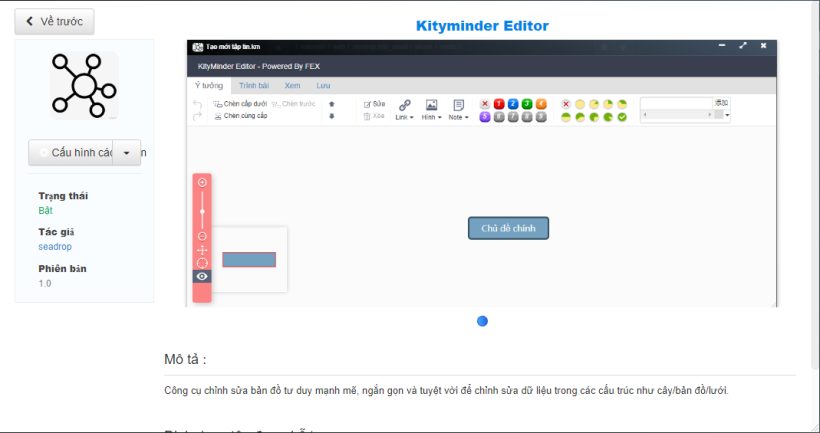The width and height of the screenshot is (820, 433).
Task: Expand caret next to Cấu hình button
Action: 127,153
